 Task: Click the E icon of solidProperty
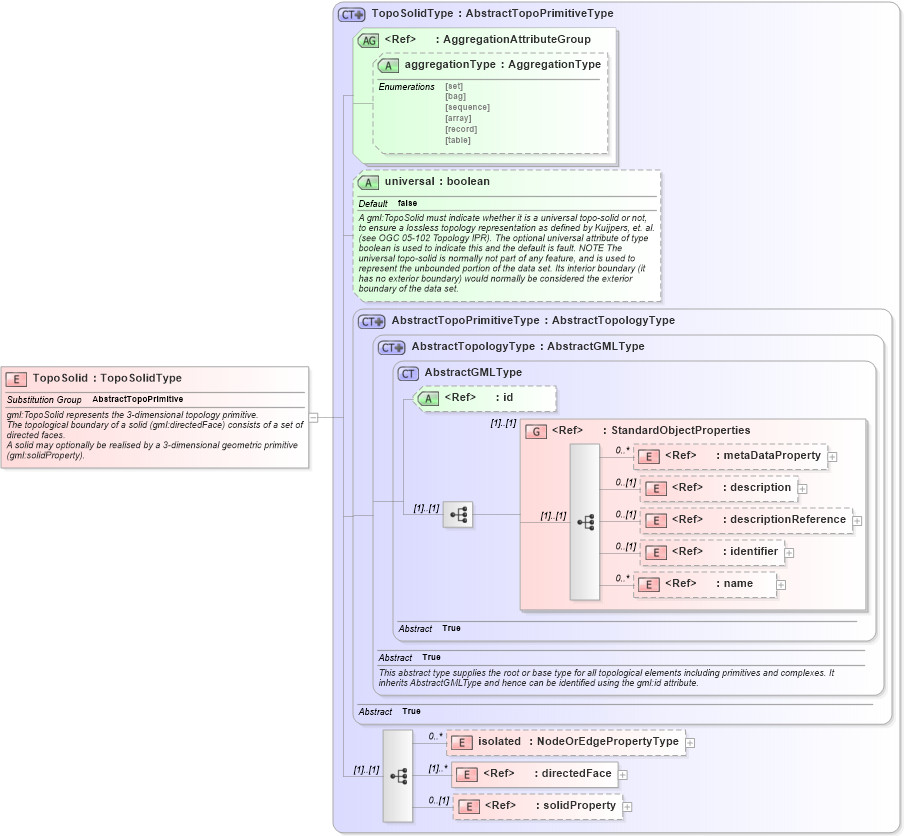(469, 807)
